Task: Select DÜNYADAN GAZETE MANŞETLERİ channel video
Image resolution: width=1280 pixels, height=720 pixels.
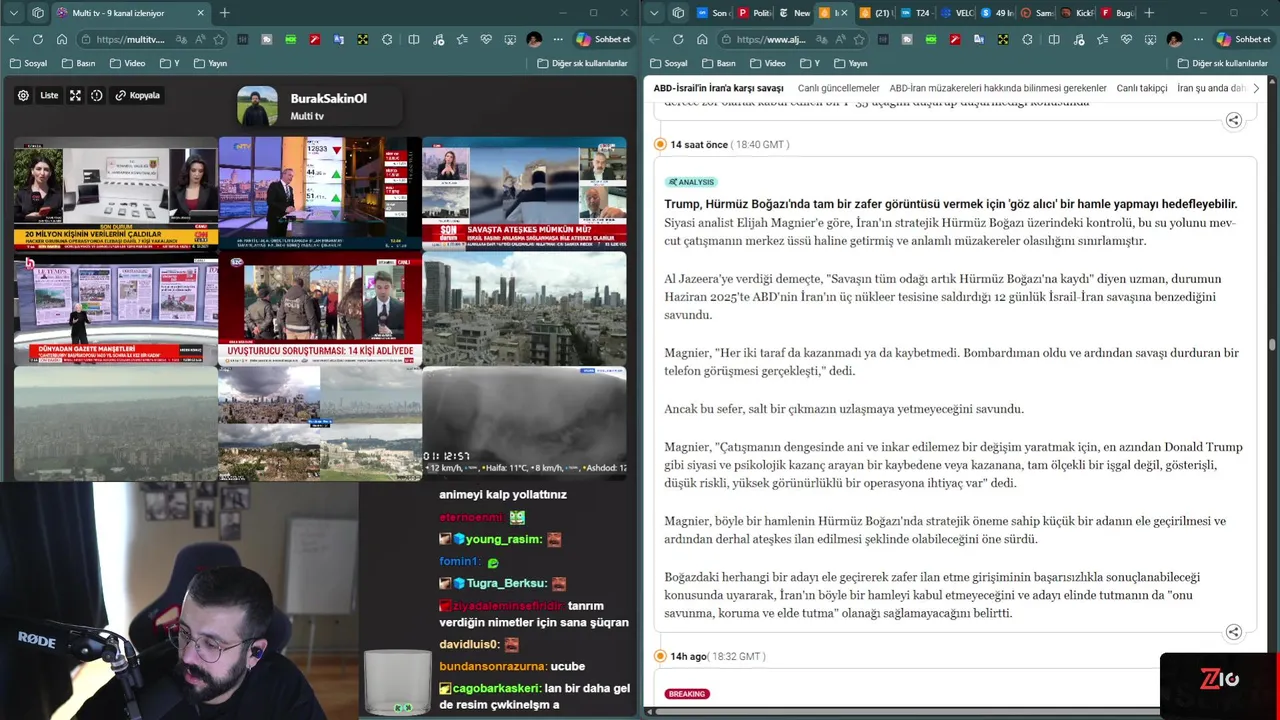Action: coord(116,309)
